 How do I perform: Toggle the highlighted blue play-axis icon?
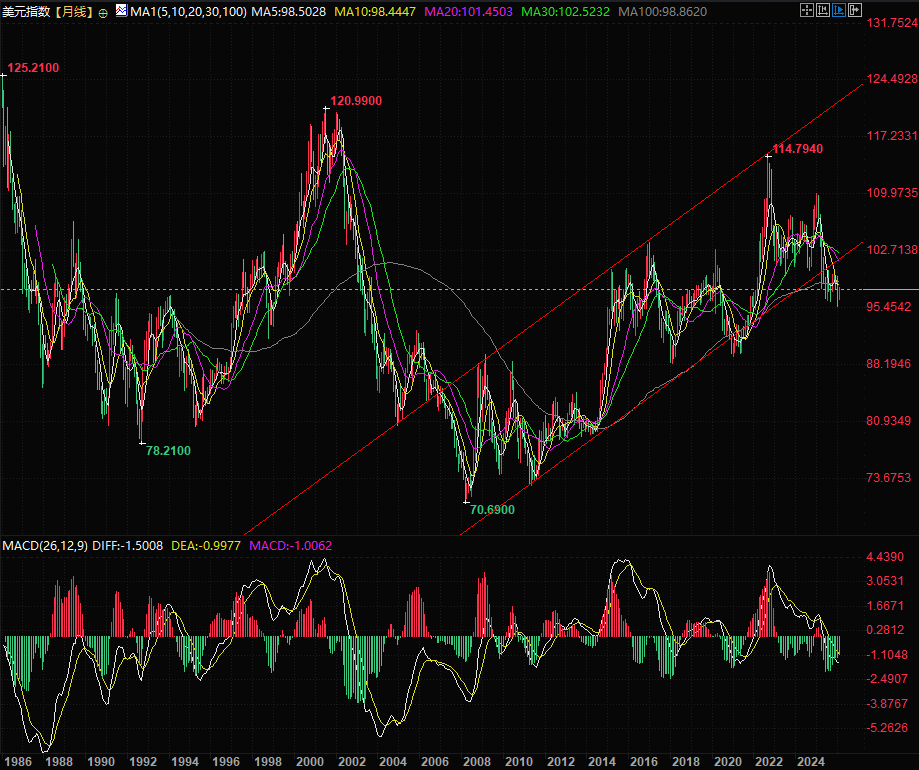(839, 11)
